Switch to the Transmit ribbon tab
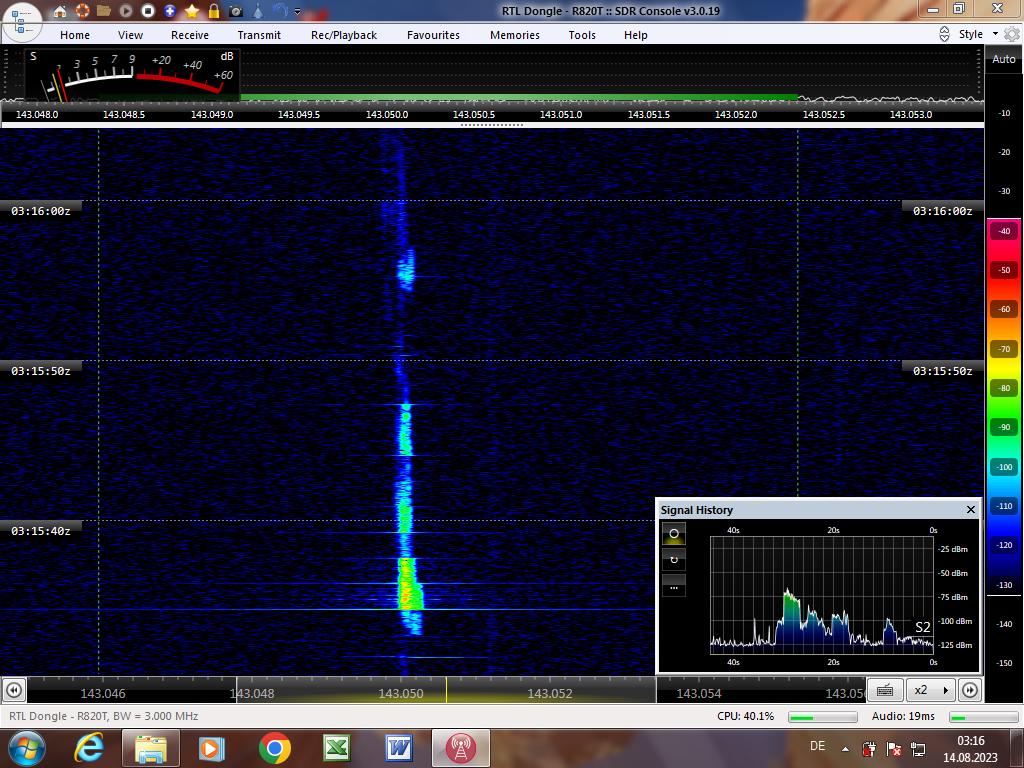 click(259, 35)
